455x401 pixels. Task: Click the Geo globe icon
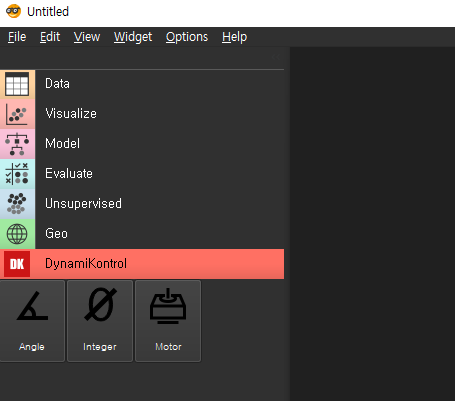pos(17,234)
